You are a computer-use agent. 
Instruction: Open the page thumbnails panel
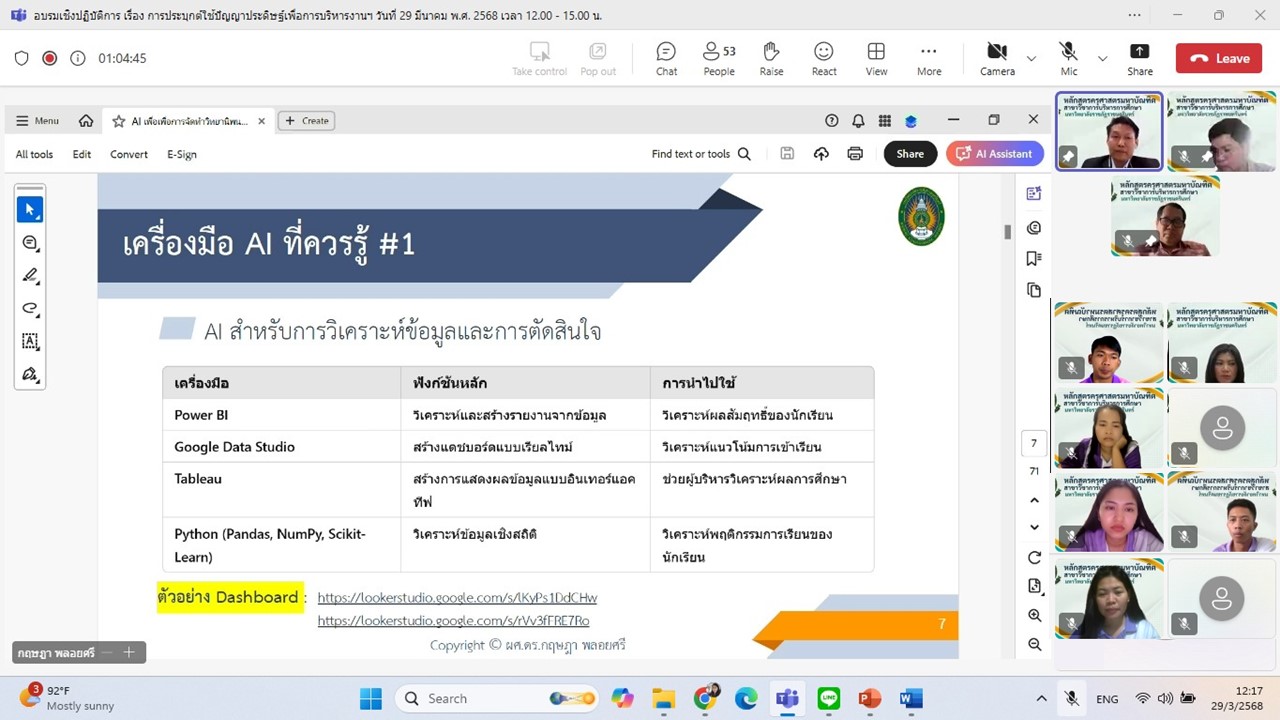click(1034, 290)
